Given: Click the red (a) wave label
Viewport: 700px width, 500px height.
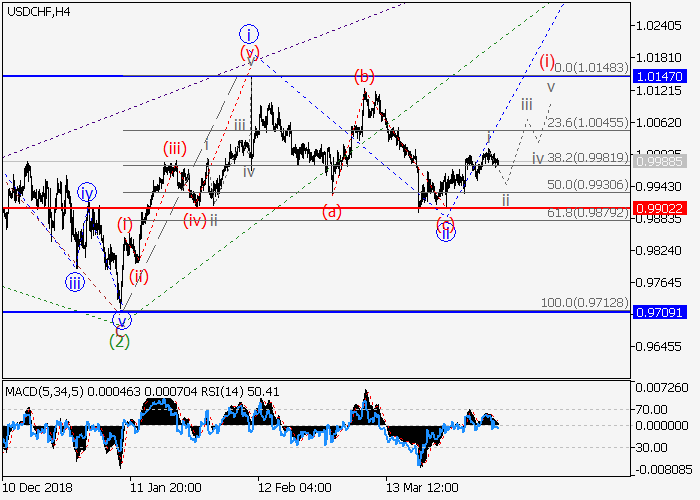Looking at the screenshot, I should pyautogui.click(x=332, y=212).
